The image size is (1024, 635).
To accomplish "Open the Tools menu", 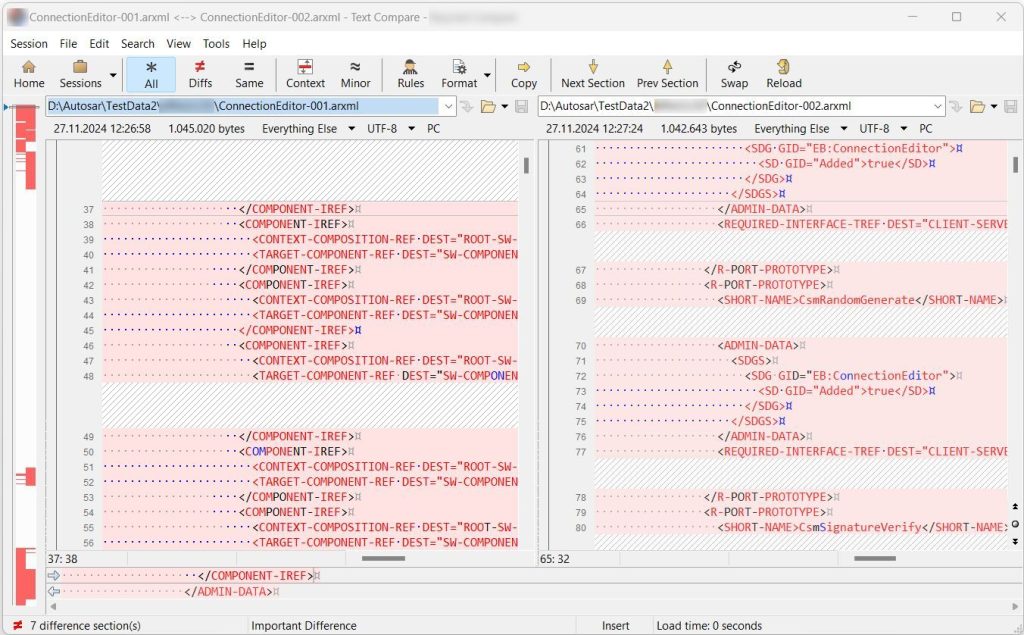I will [x=216, y=44].
